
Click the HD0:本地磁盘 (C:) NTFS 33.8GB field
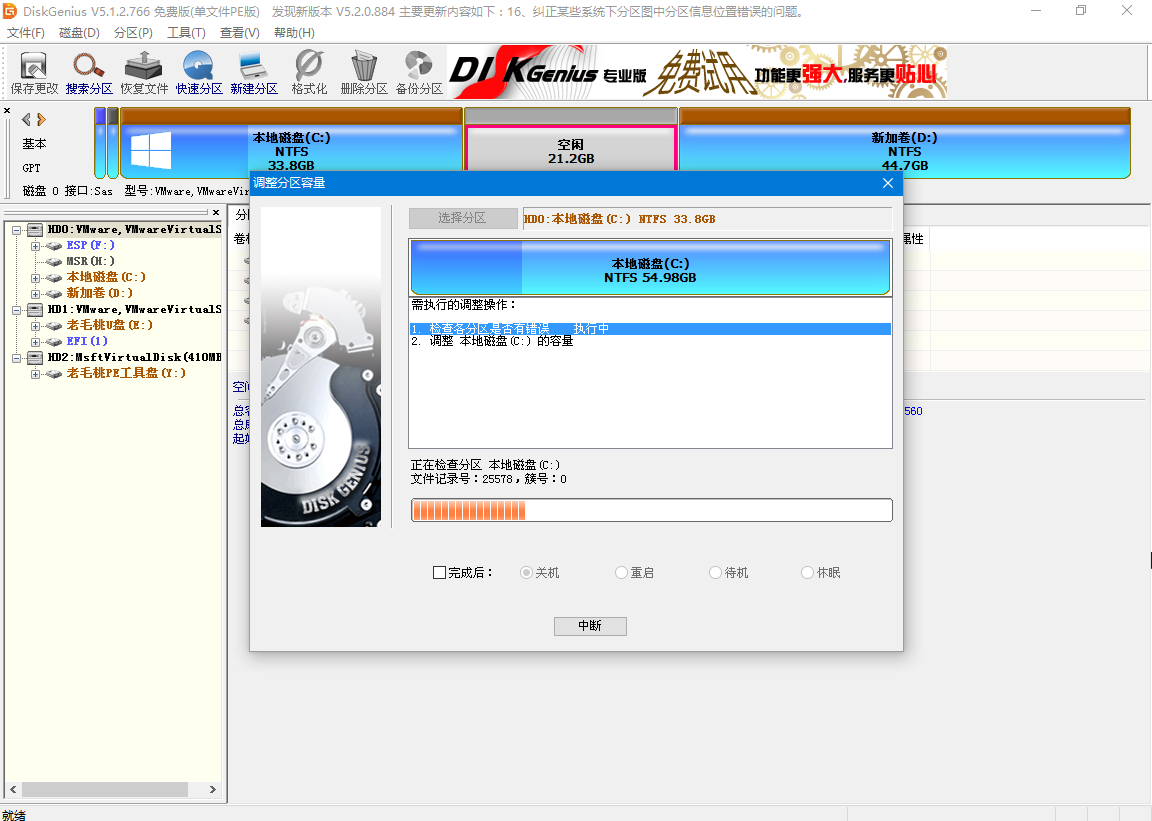pos(708,219)
